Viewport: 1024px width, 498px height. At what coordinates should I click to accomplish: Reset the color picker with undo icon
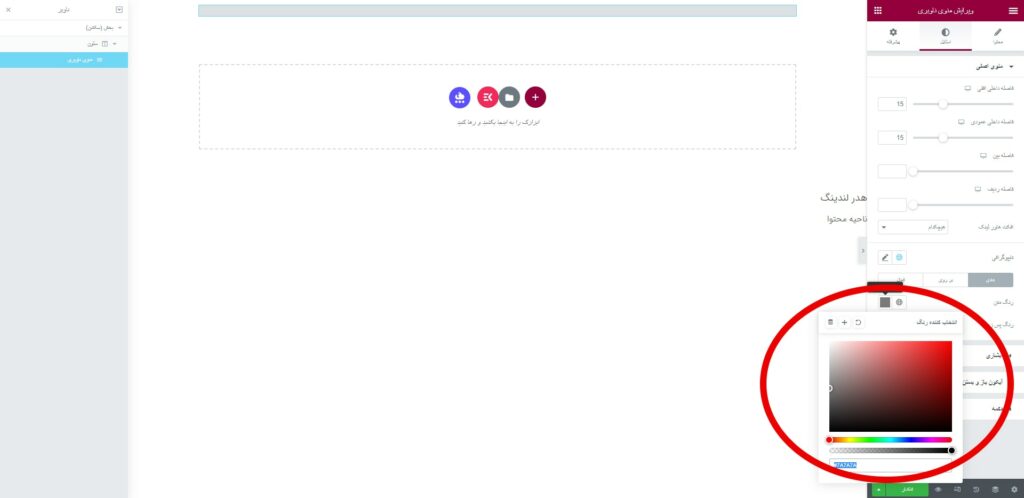[x=858, y=322]
